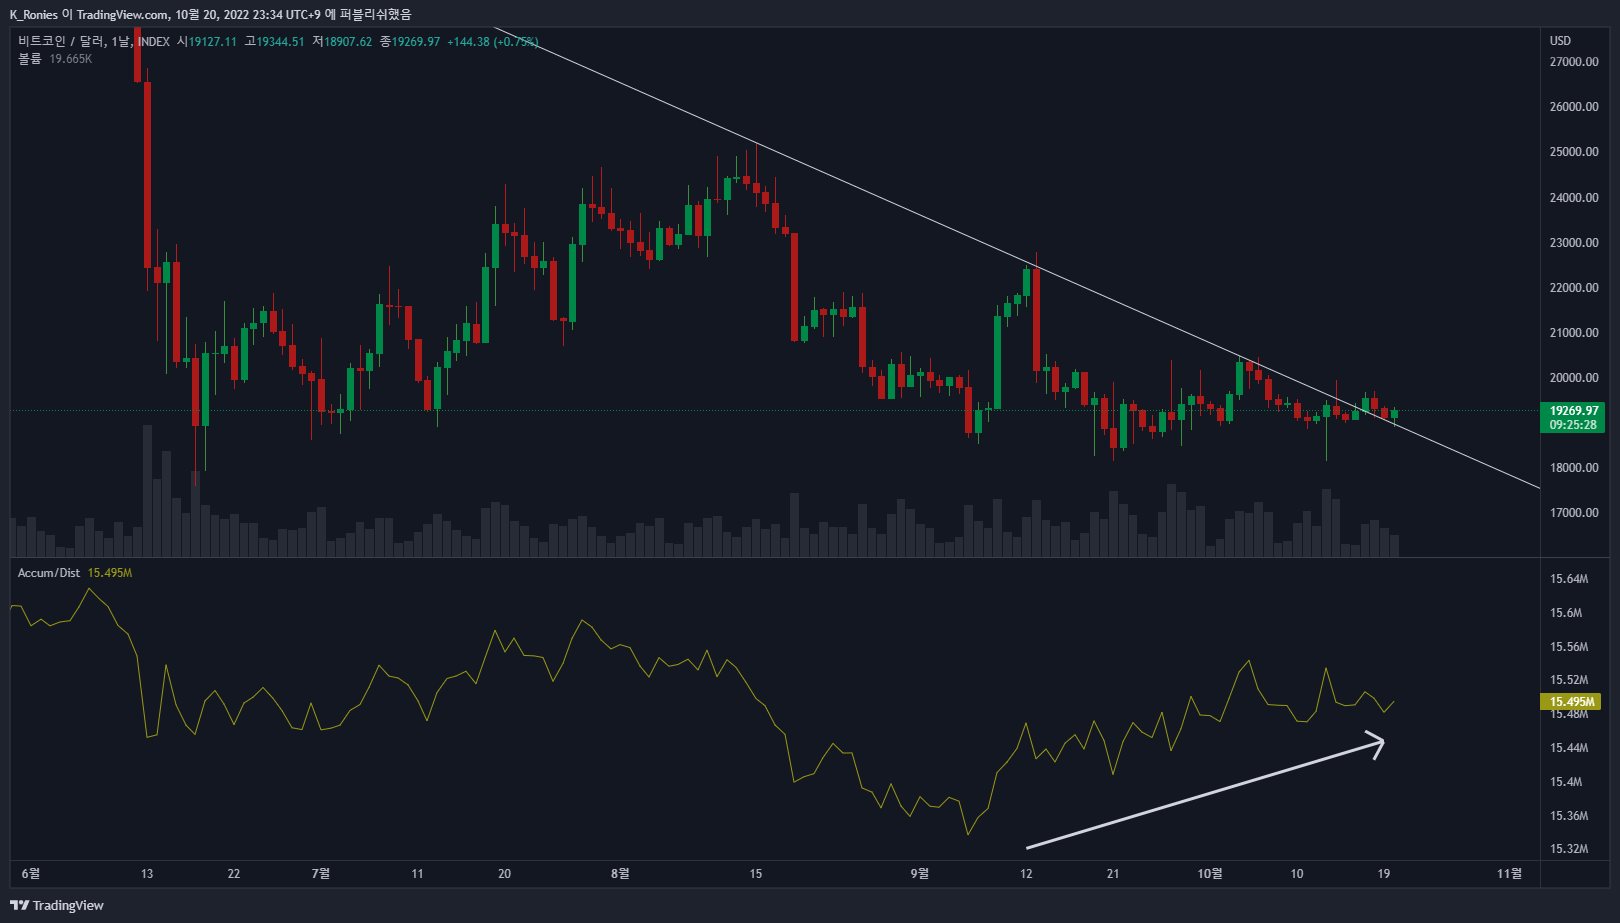This screenshot has width=1620, height=923.
Task: Click the 23000.00 price axis label
Action: pos(1574,243)
